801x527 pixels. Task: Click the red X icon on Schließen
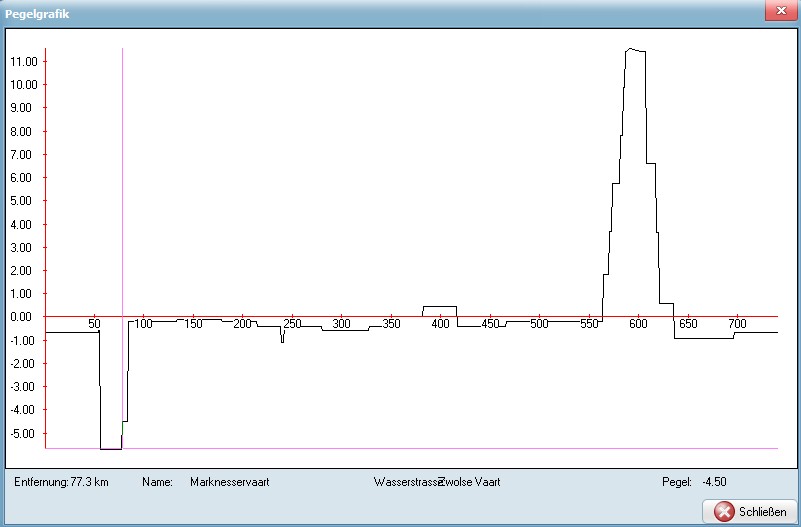(x=725, y=511)
